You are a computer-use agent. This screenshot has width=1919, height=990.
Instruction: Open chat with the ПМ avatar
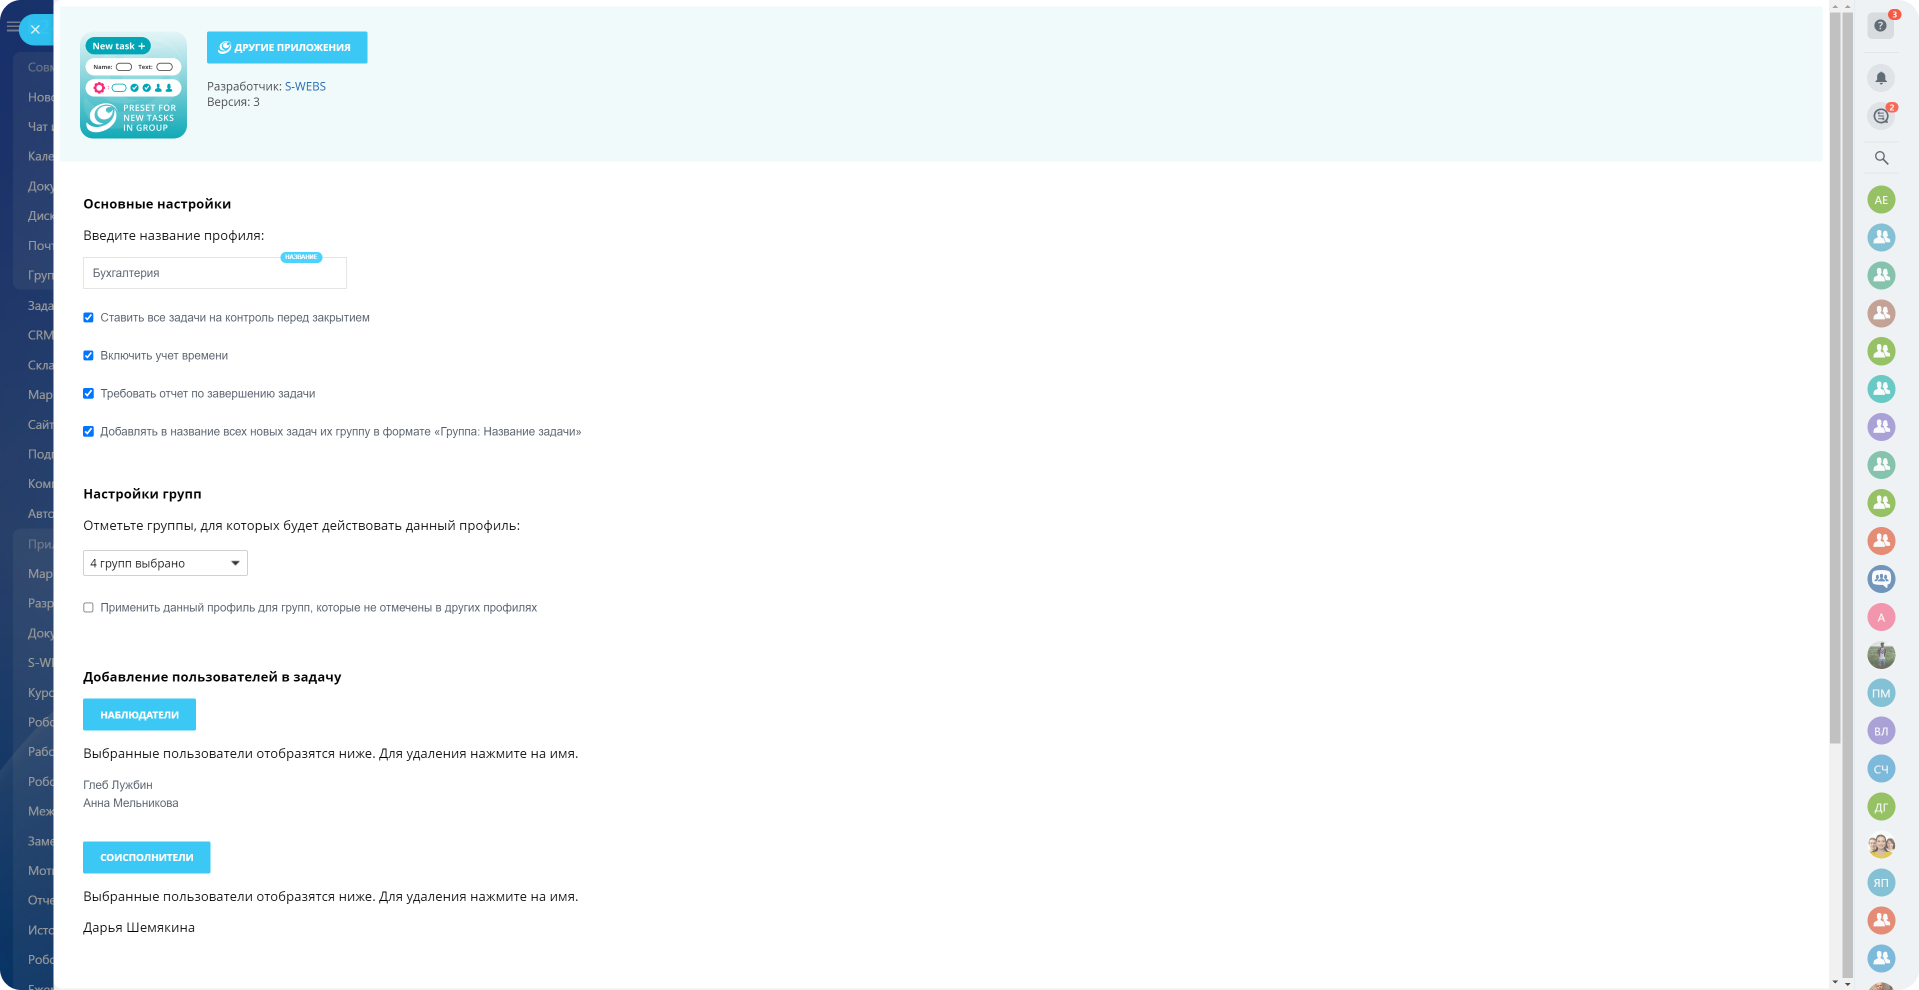tap(1881, 693)
